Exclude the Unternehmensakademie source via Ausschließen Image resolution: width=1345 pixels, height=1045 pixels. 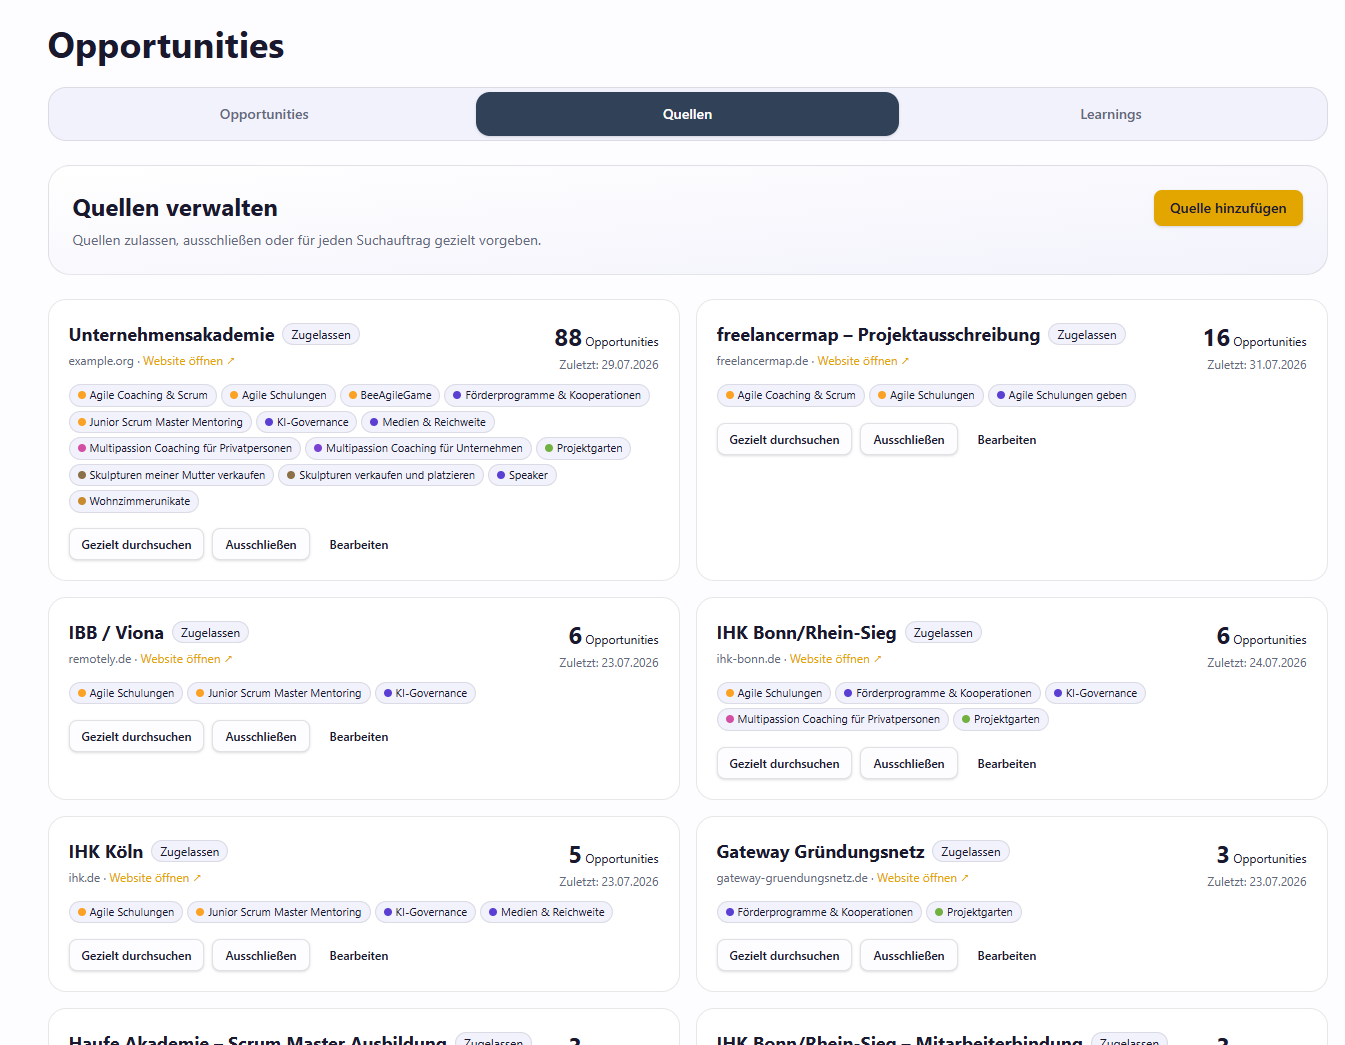[x=261, y=545]
